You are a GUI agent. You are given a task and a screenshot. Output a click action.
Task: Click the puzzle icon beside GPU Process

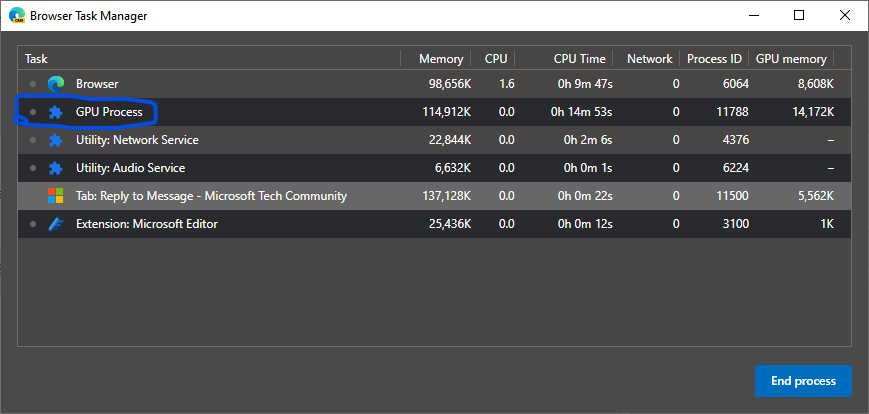(56, 112)
